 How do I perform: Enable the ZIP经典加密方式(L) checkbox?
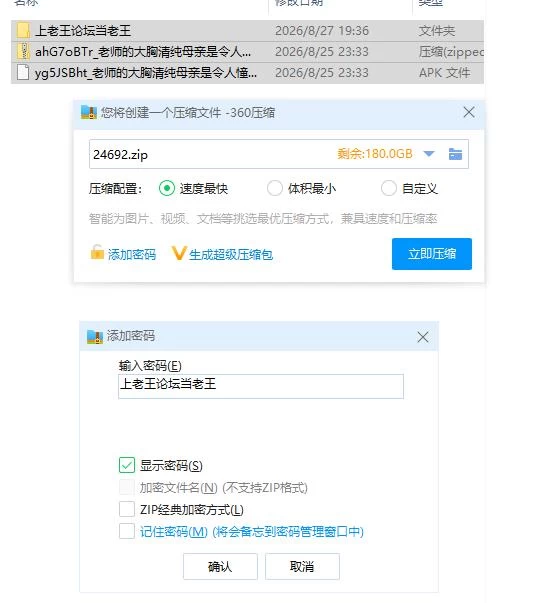(x=127, y=509)
